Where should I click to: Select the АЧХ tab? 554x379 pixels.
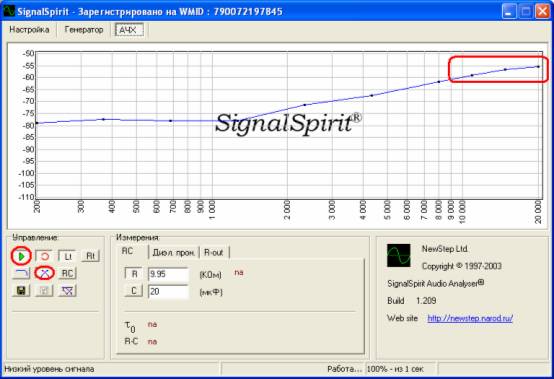(129, 30)
